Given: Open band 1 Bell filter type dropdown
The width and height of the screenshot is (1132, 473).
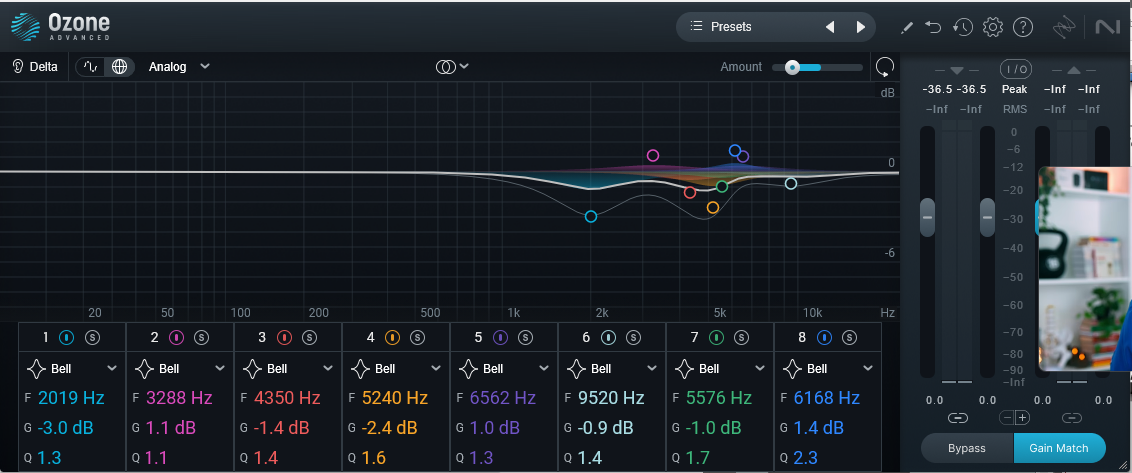Looking at the screenshot, I should tap(71, 368).
